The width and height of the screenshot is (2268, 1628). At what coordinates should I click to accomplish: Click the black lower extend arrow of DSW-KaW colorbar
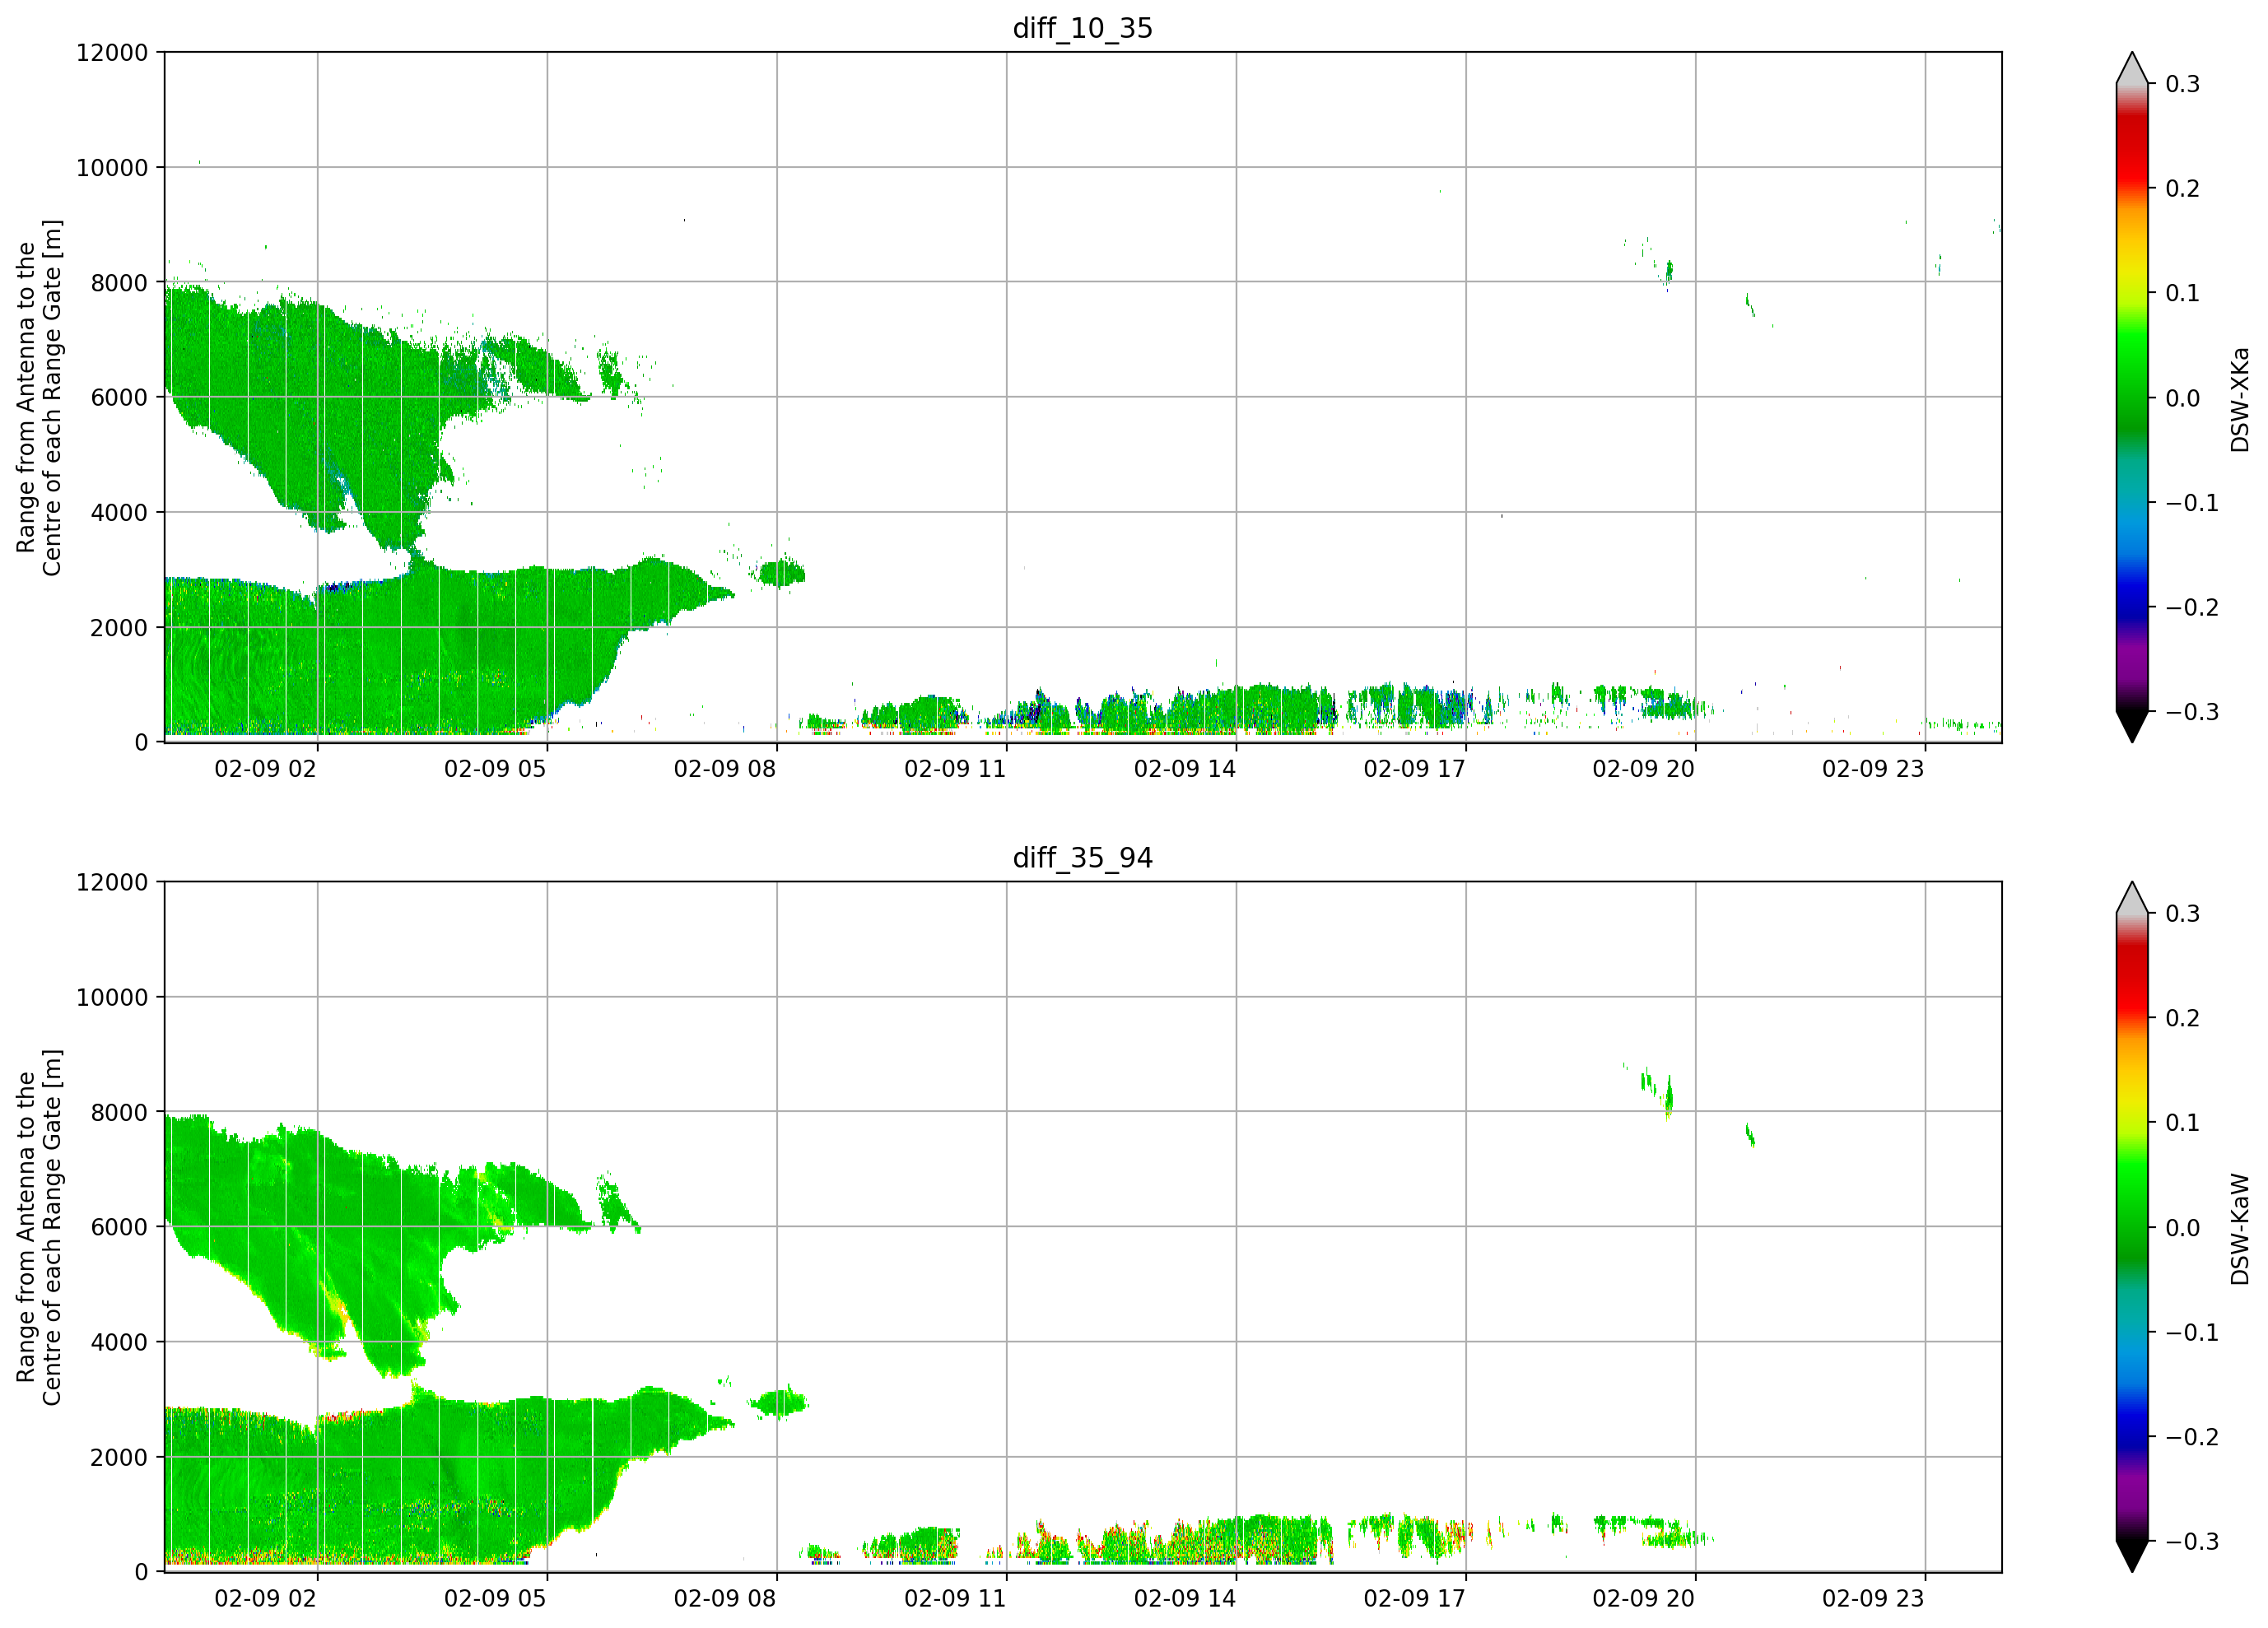point(2132,1556)
